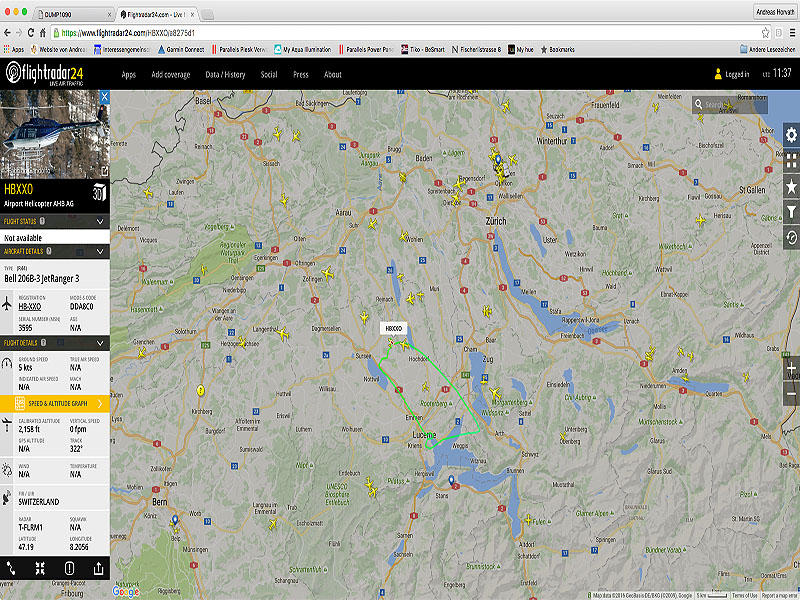Screen dimensions: 800x600
Task: Enlarge the helicopter photo thumbnail
Action: coord(105,171)
